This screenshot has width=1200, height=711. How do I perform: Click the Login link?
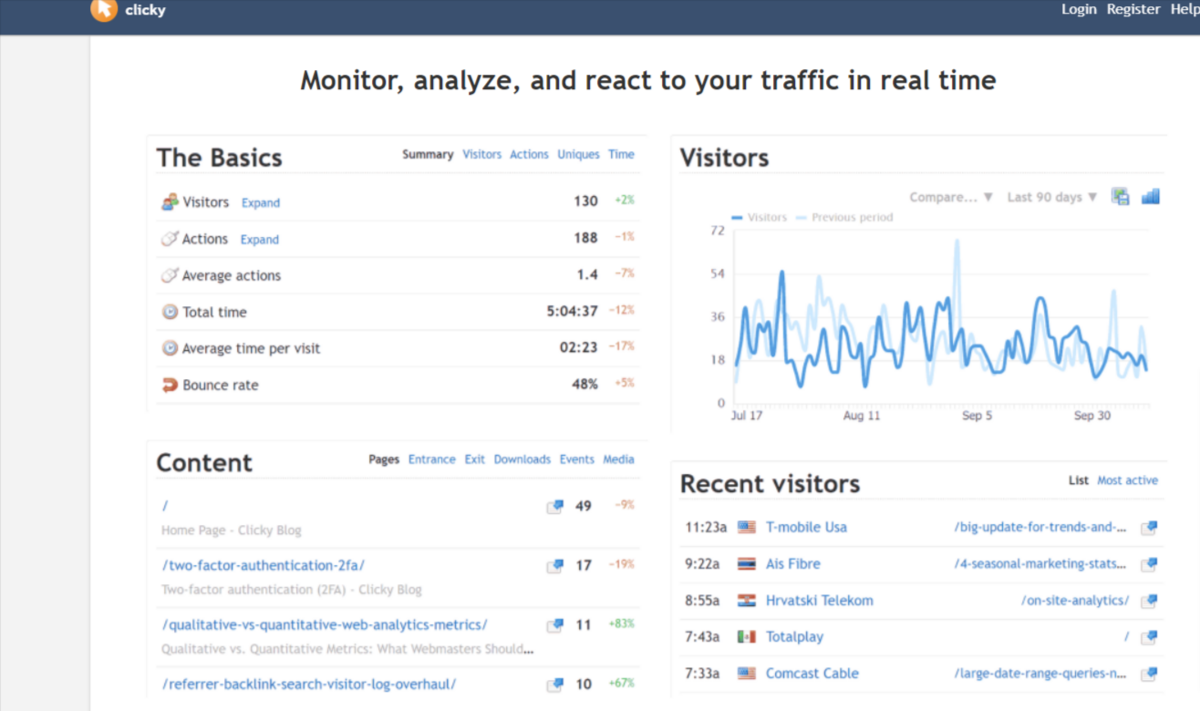tap(1079, 9)
